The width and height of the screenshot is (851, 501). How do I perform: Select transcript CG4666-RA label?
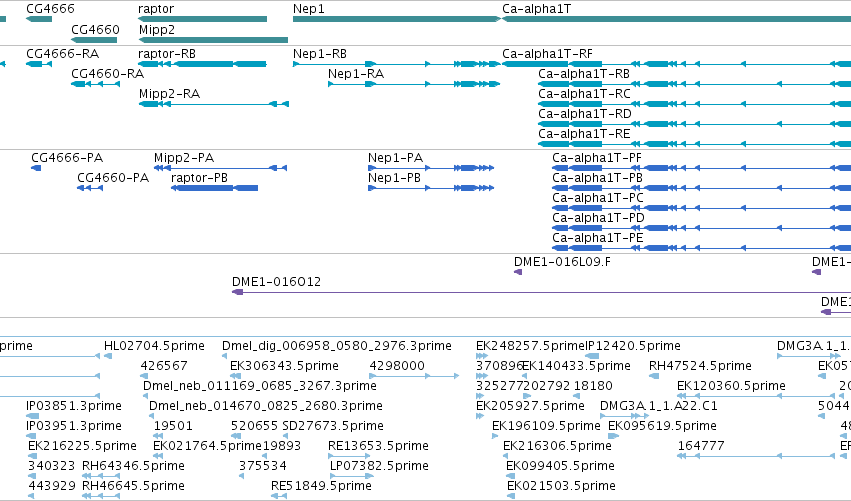[62, 54]
